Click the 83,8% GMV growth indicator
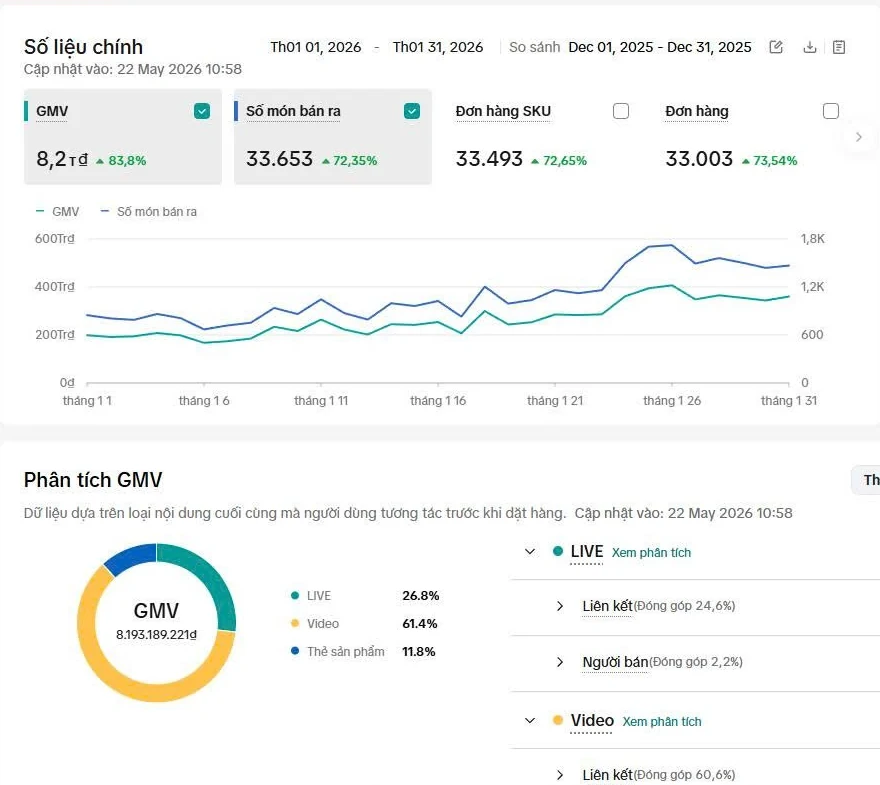This screenshot has height=785, width=880. [x=121, y=161]
